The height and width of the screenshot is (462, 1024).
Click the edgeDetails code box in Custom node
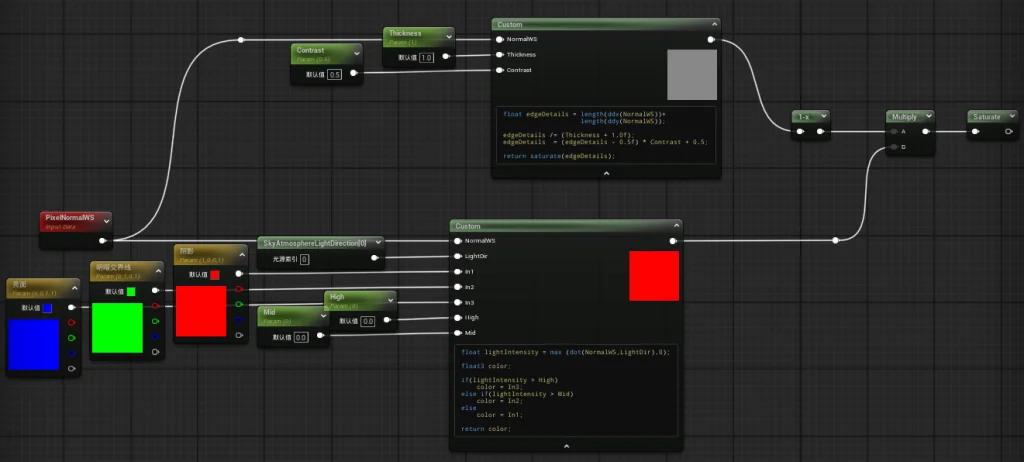606,135
